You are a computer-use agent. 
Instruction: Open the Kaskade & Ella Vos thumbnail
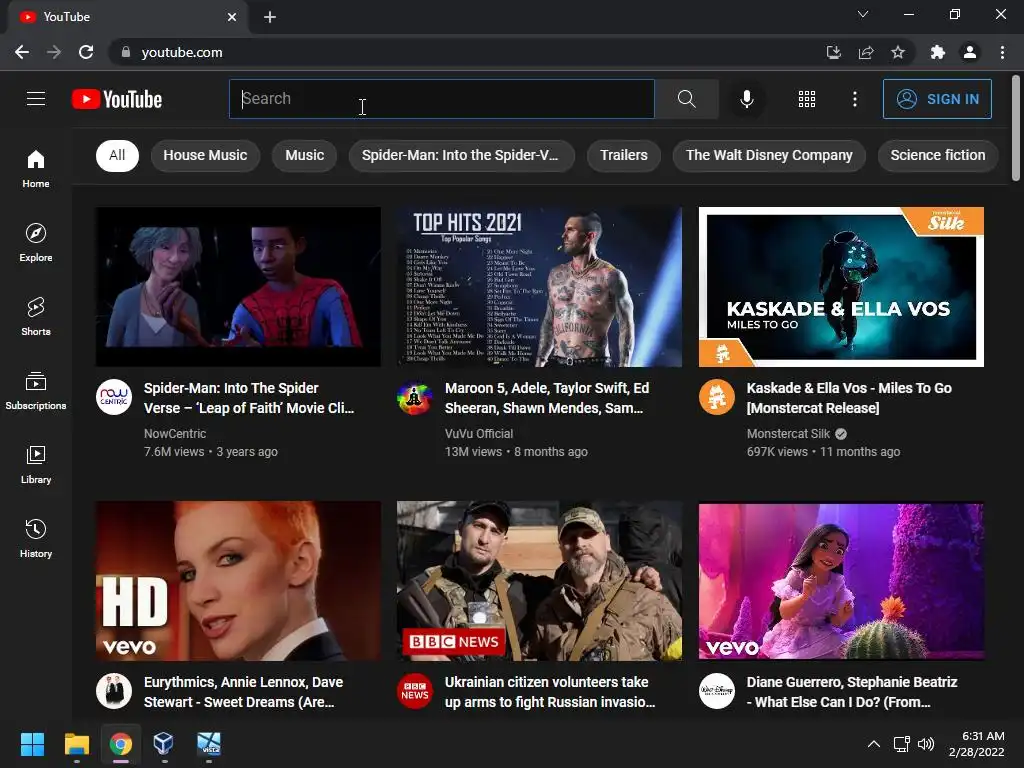[x=841, y=287]
